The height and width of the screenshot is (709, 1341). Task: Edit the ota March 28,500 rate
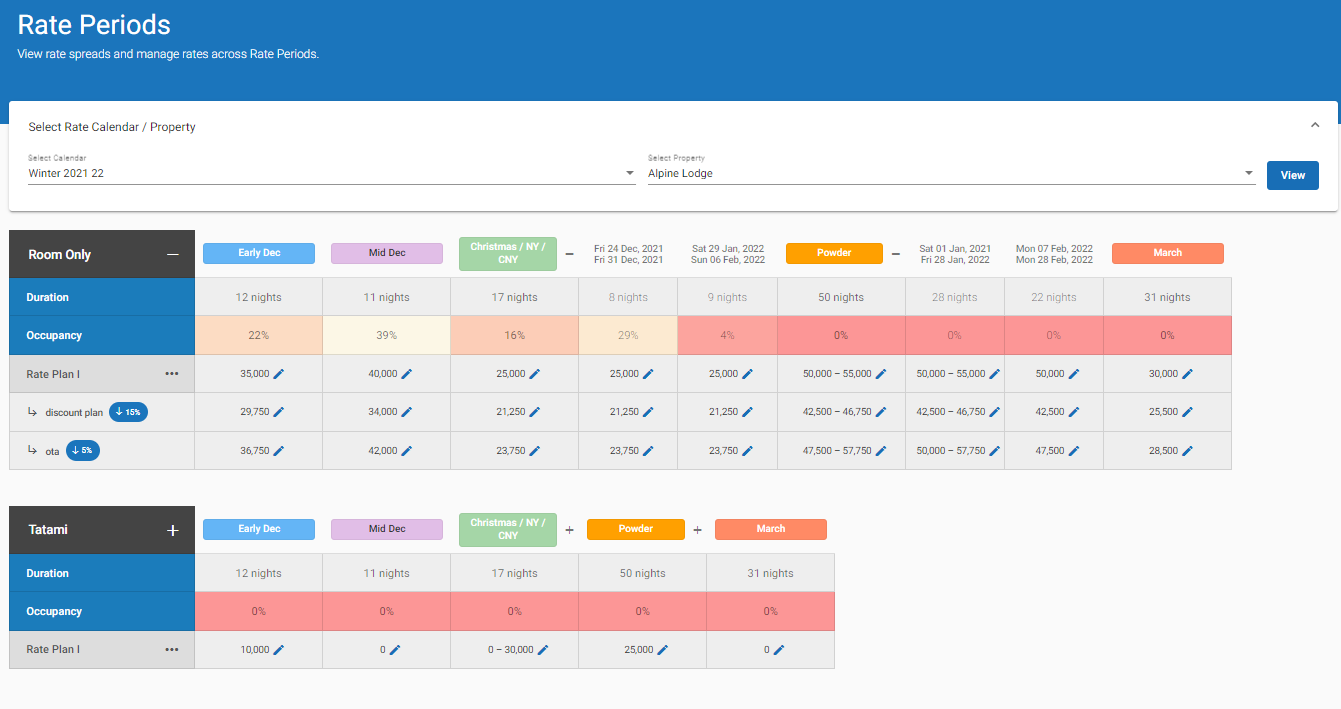[1187, 451]
